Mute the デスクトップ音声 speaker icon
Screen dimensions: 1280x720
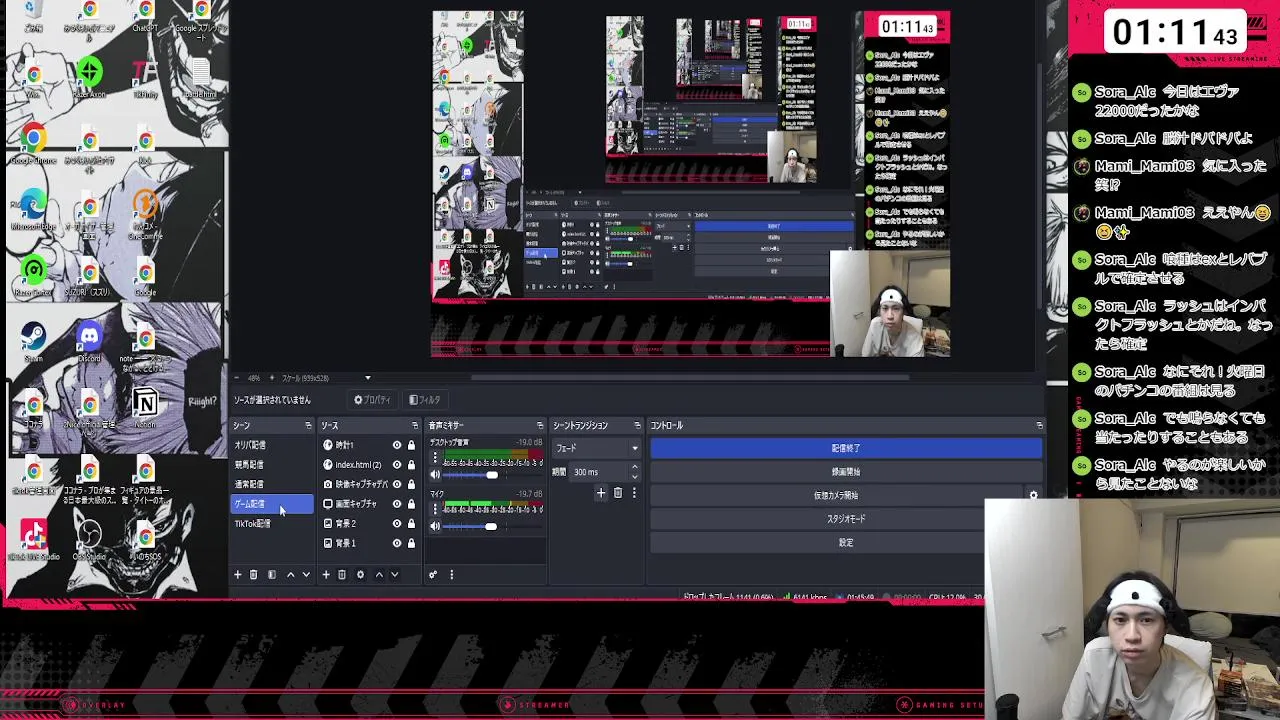pyautogui.click(x=435, y=475)
